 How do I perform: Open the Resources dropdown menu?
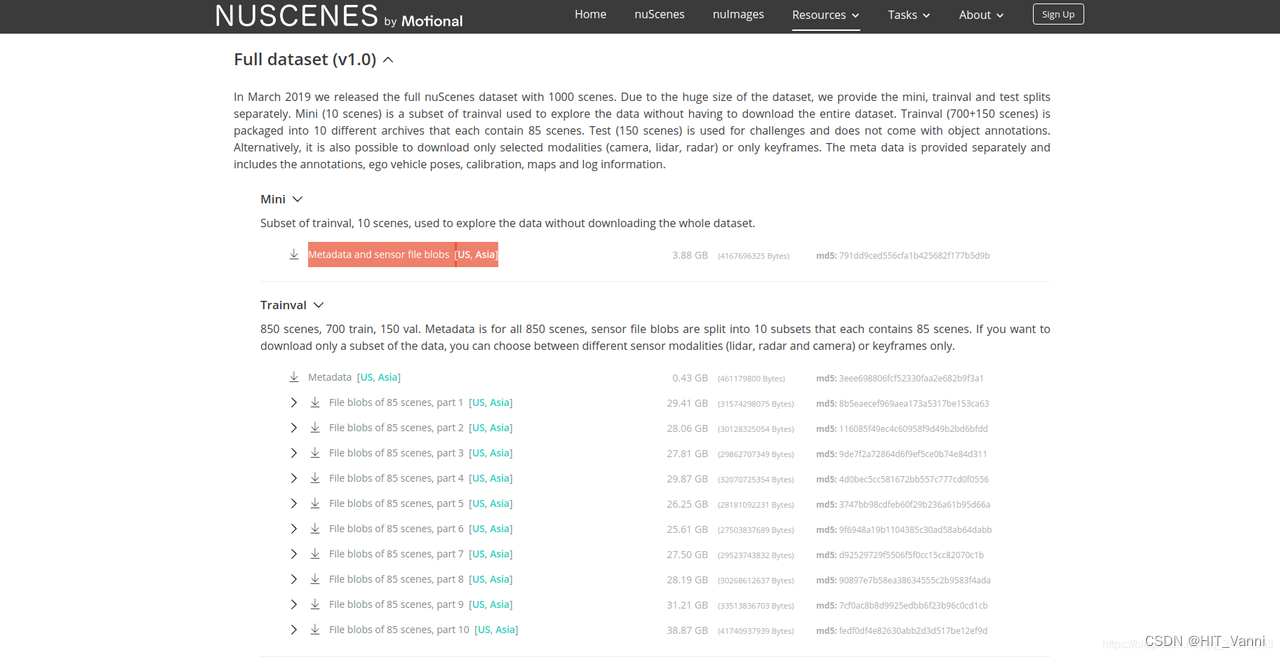click(825, 15)
